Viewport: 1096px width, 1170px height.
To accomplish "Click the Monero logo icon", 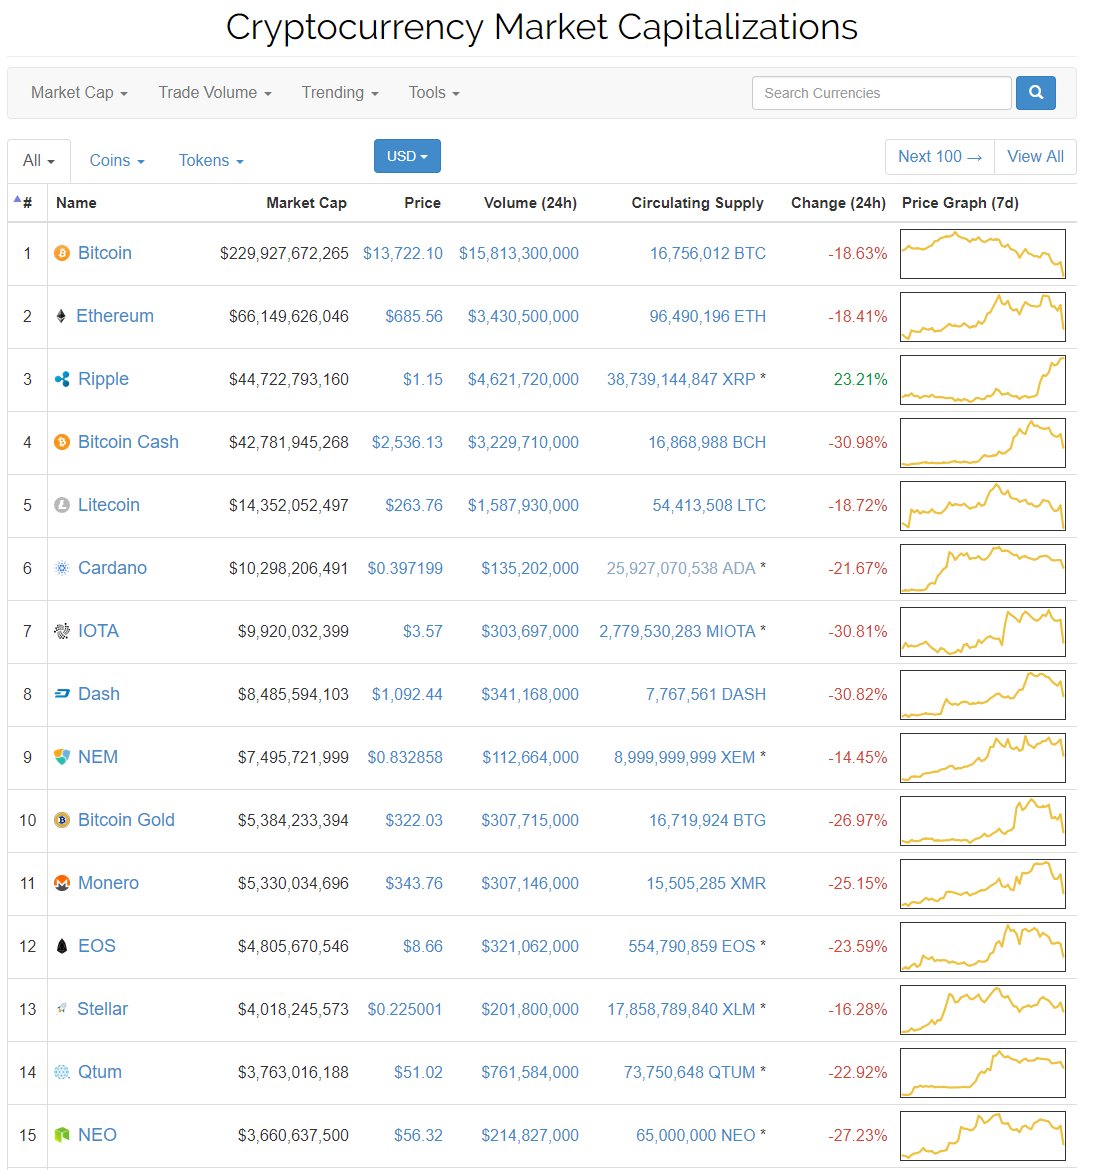I will (62, 883).
